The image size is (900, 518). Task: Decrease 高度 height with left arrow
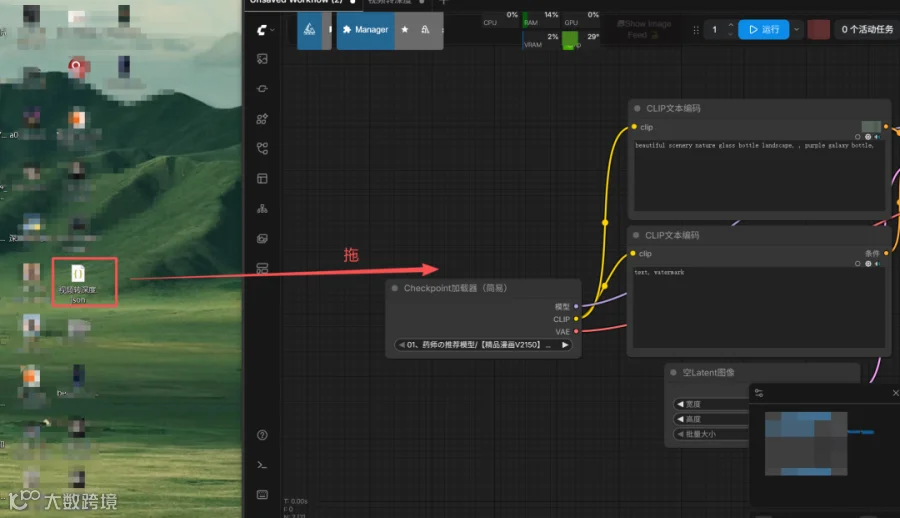680,419
